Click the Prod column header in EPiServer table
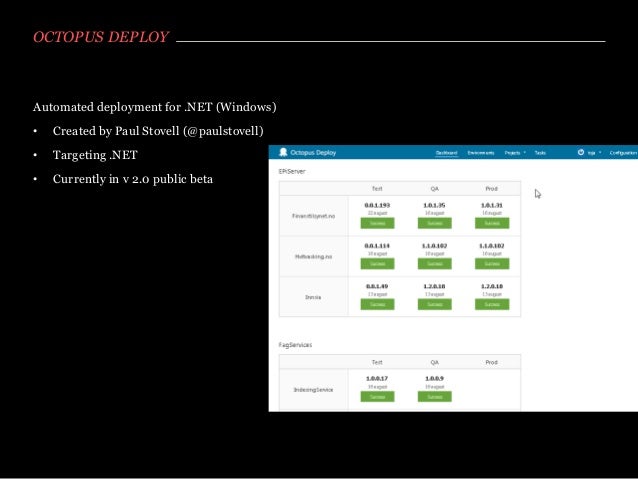The height and width of the screenshot is (479, 638). (x=492, y=188)
